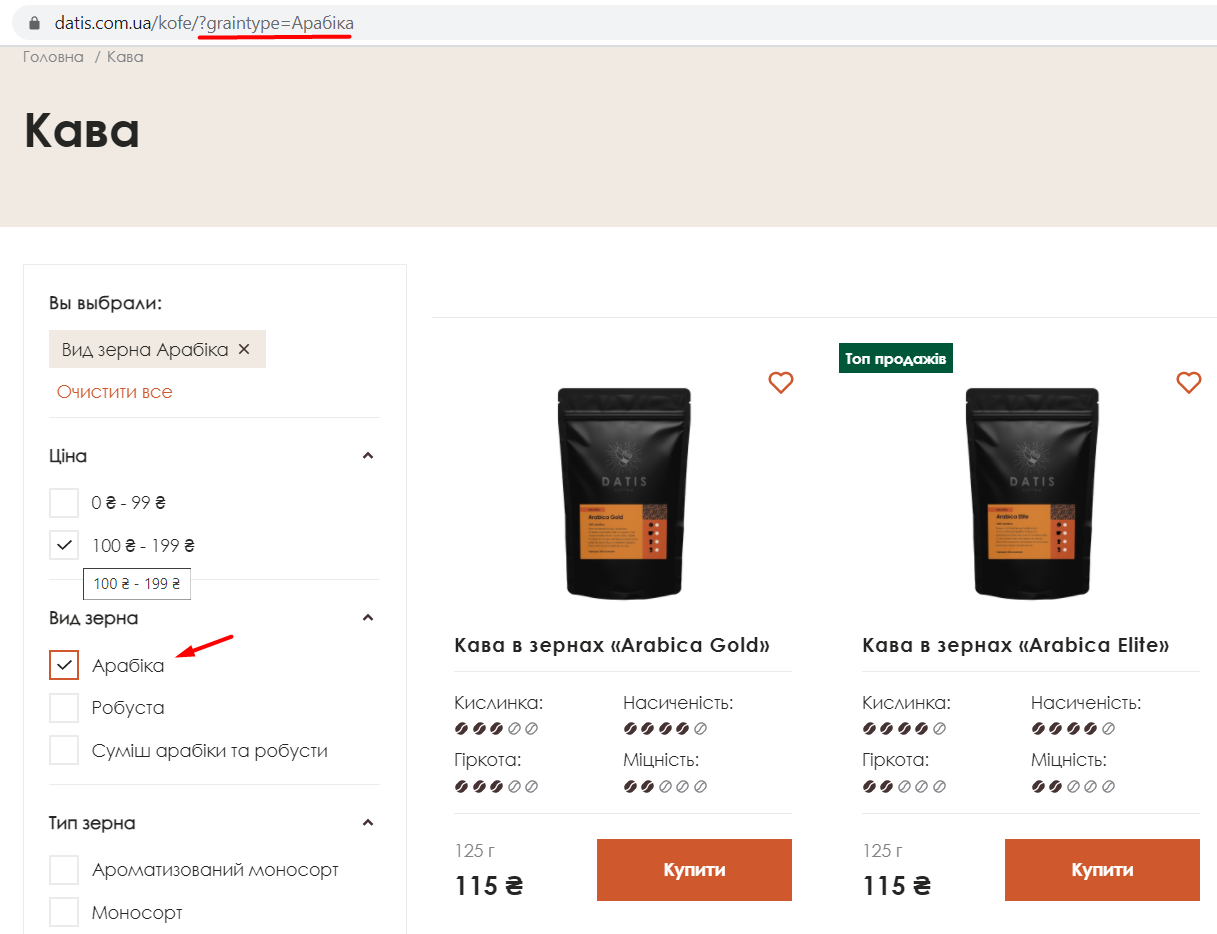The width and height of the screenshot is (1217, 934).
Task: Enable 'Суміш арабіки та робусти' filter
Action: 64,751
